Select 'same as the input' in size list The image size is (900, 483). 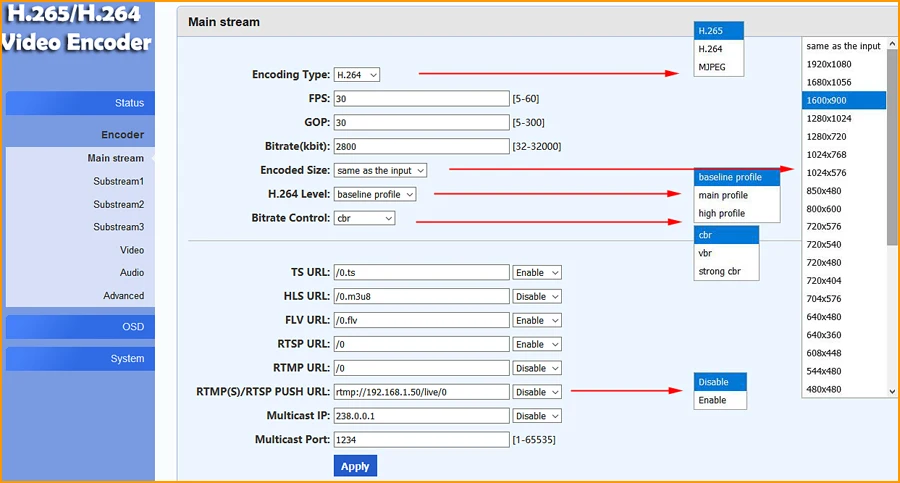point(844,46)
